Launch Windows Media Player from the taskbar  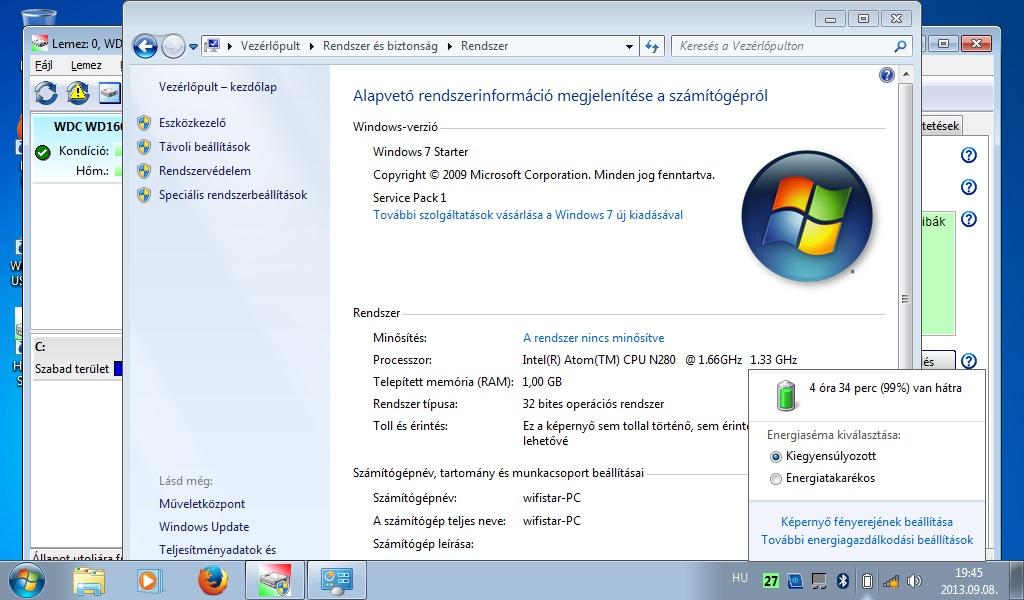point(149,580)
